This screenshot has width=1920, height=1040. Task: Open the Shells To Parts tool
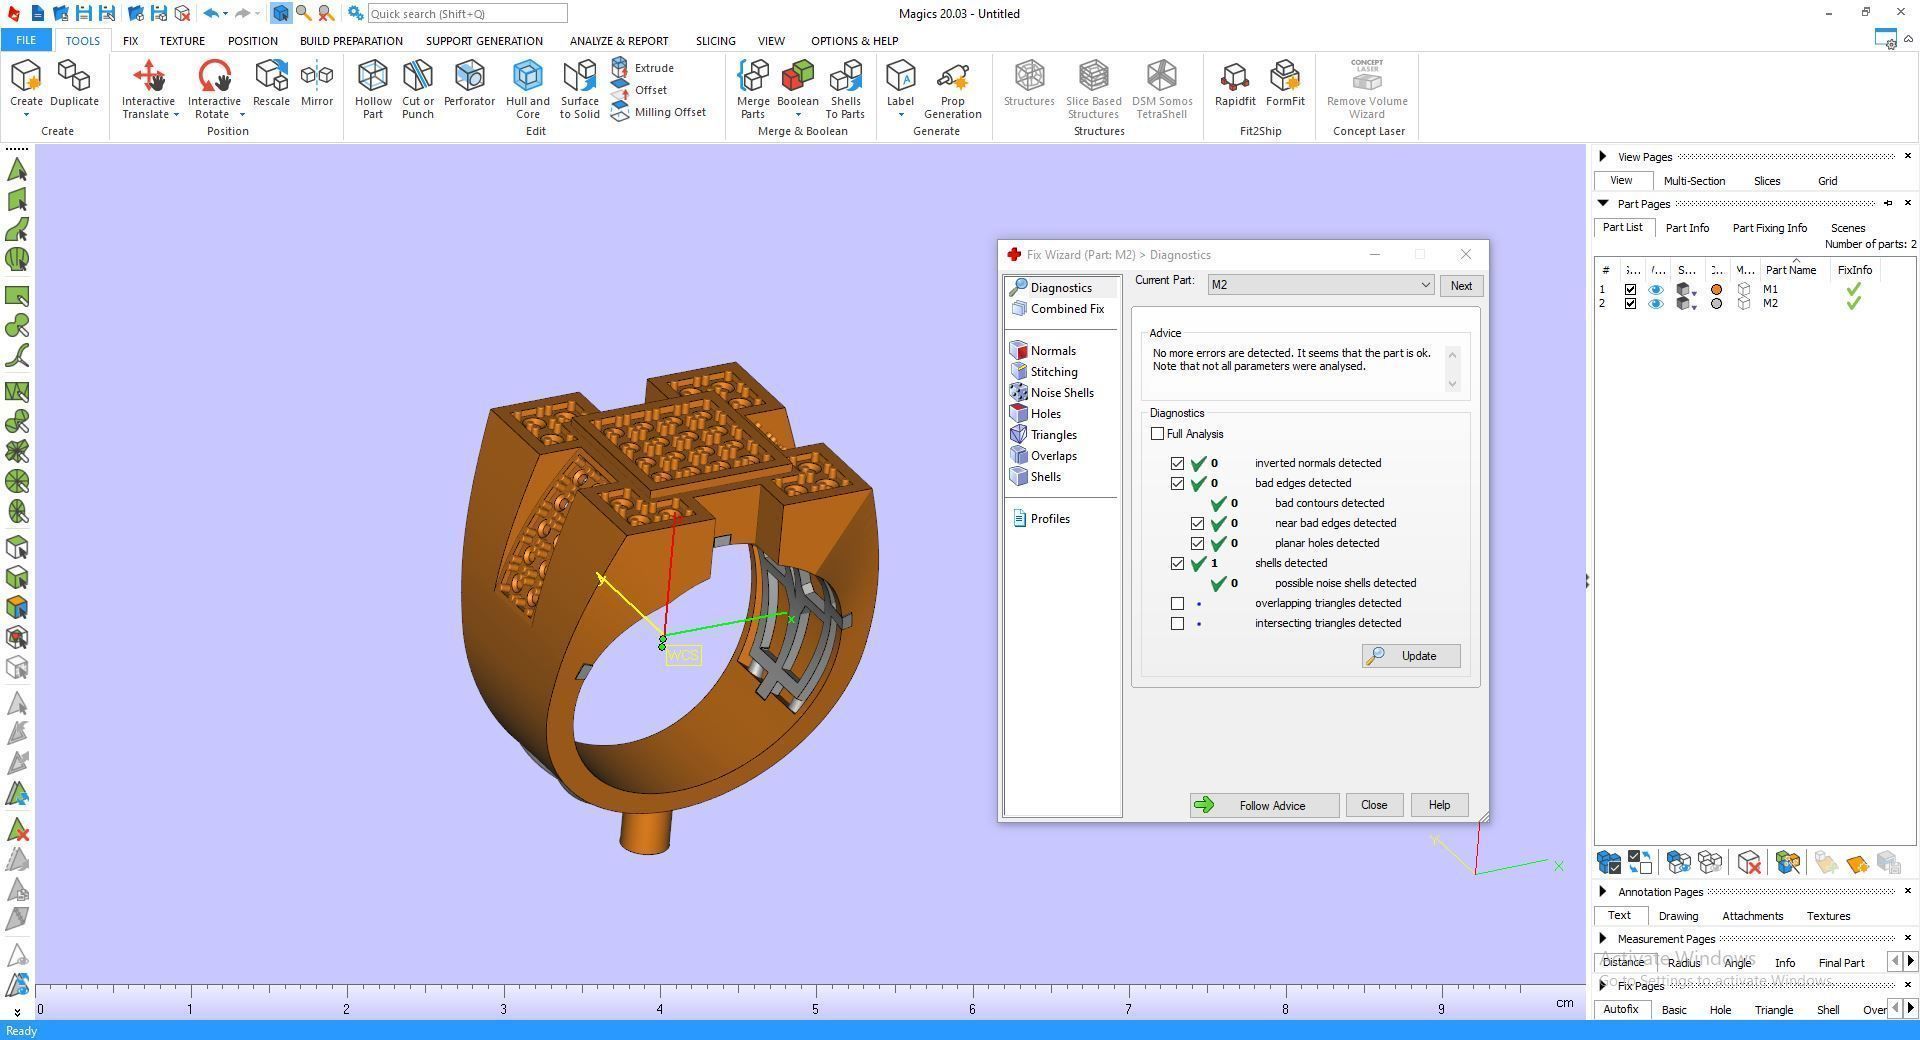pos(845,89)
